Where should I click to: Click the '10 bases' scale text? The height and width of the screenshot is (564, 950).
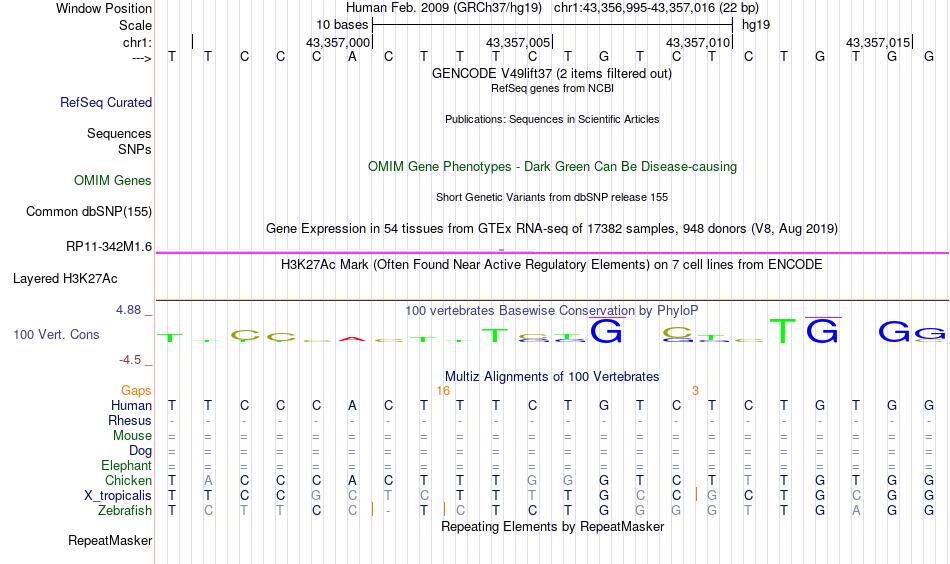(342, 25)
